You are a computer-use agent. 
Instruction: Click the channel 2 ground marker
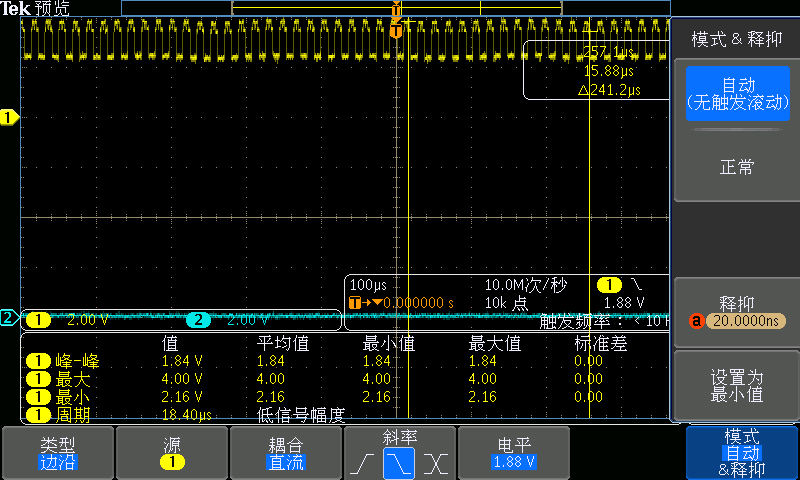9,318
